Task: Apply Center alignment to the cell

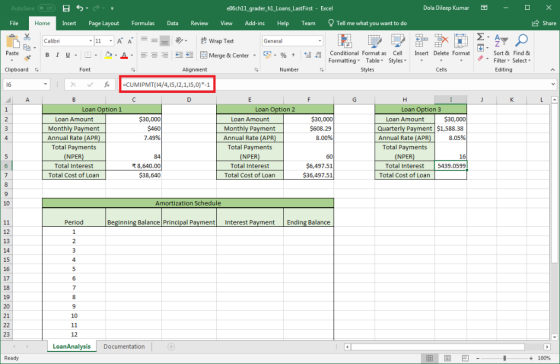Action: coord(154,55)
